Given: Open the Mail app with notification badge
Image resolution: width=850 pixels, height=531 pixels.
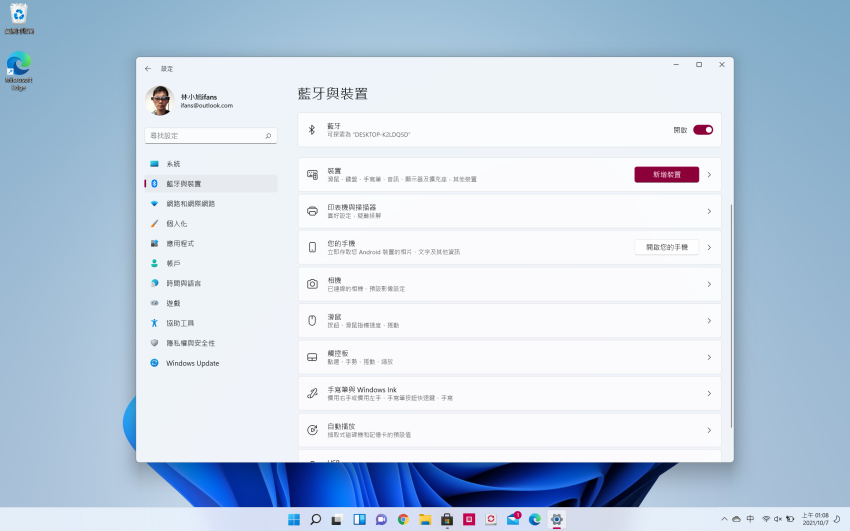Looking at the screenshot, I should (x=513, y=519).
